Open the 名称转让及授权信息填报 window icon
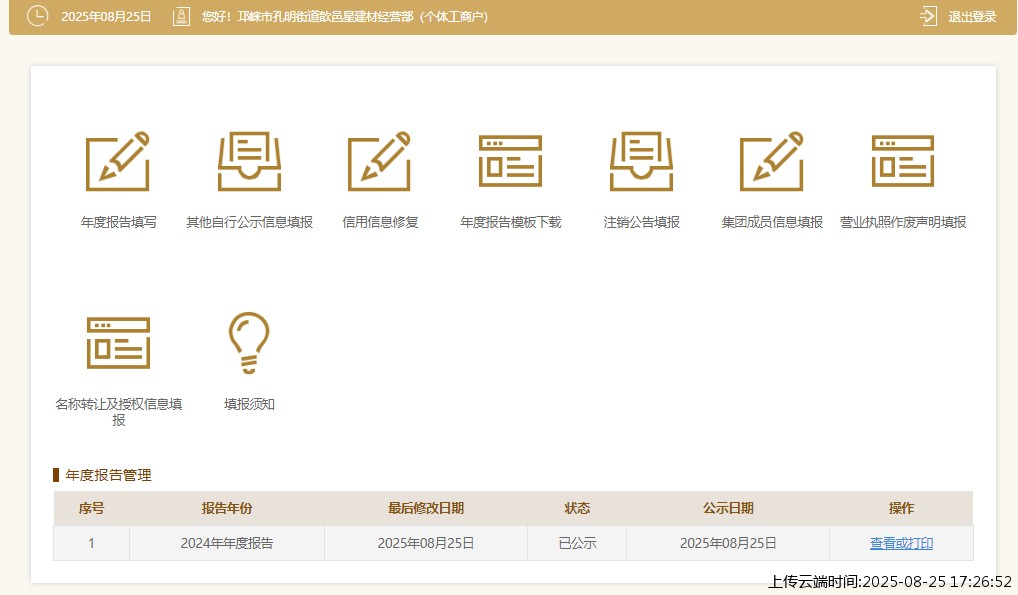Image resolution: width=1018 pixels, height=595 pixels. tap(118, 343)
